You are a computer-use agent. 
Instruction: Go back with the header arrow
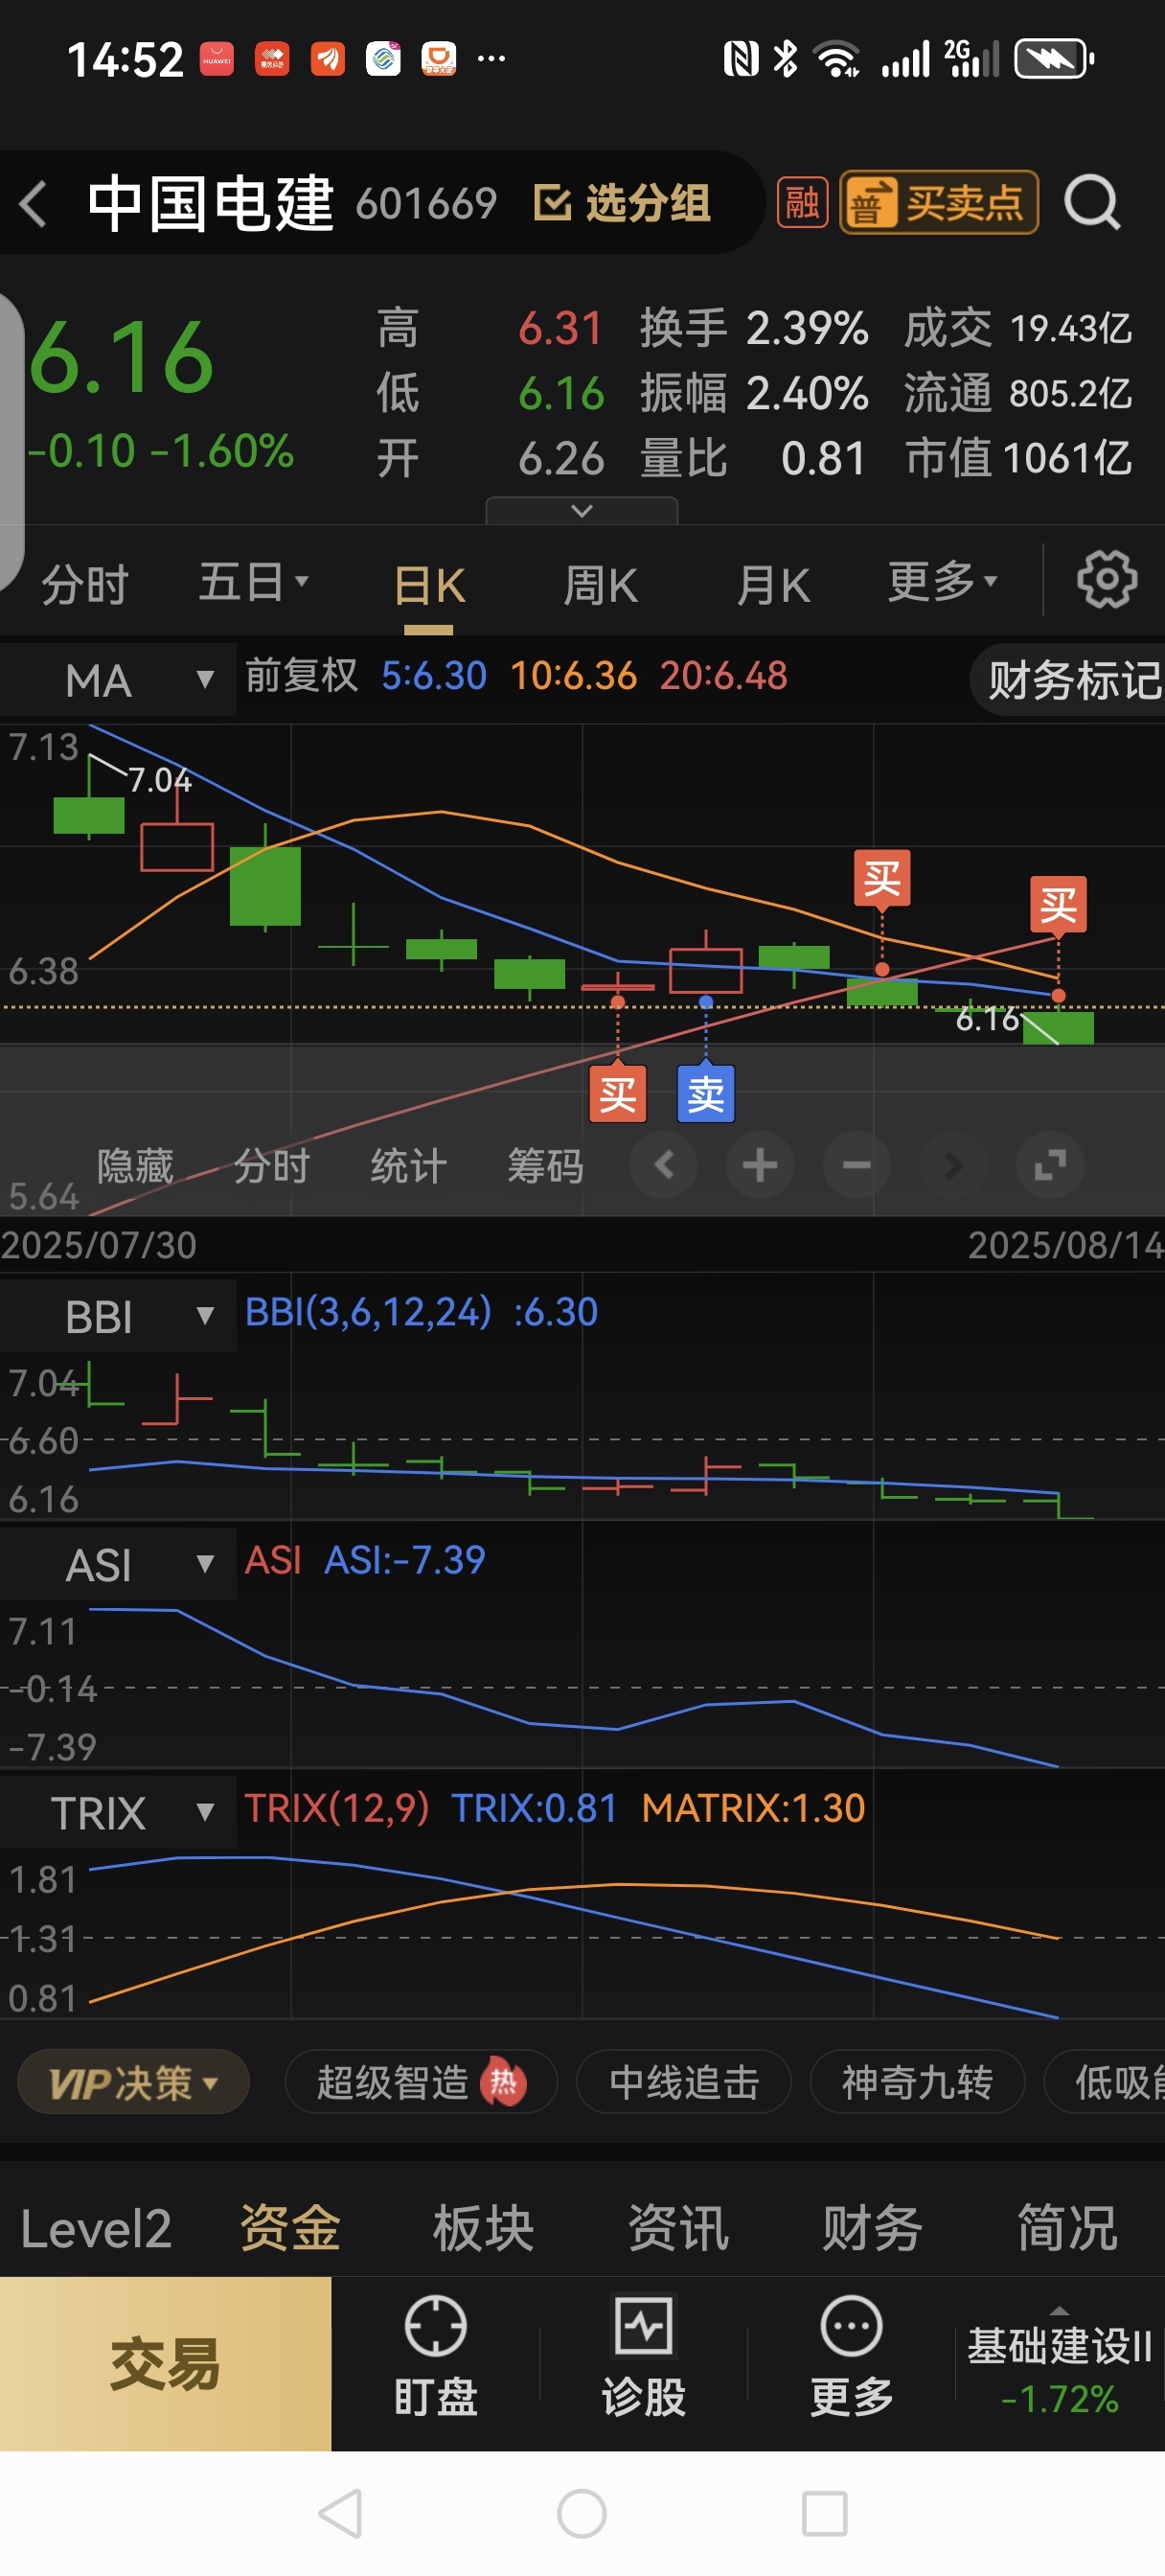pos(34,204)
